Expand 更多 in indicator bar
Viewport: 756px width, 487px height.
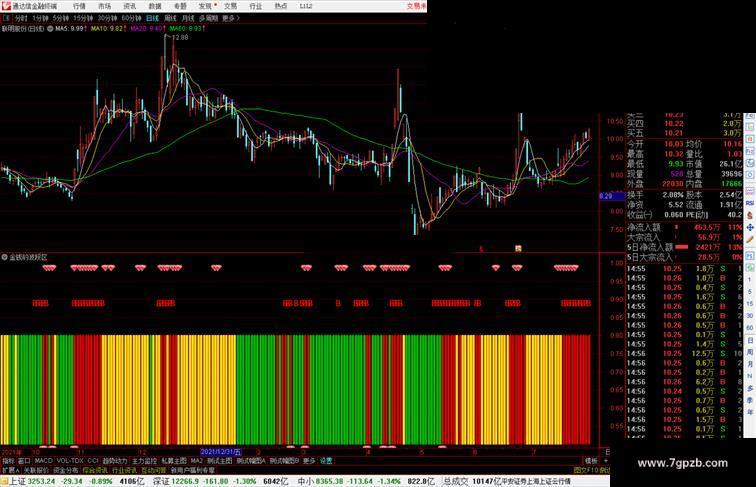coord(309,461)
